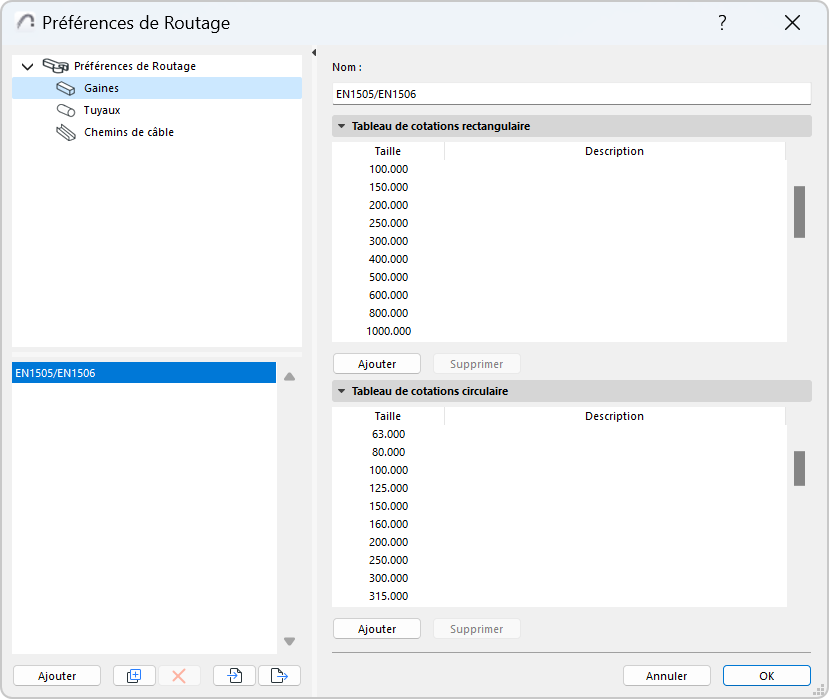The height and width of the screenshot is (699, 829).
Task: Click the red delete preference icon
Action: click(179, 676)
